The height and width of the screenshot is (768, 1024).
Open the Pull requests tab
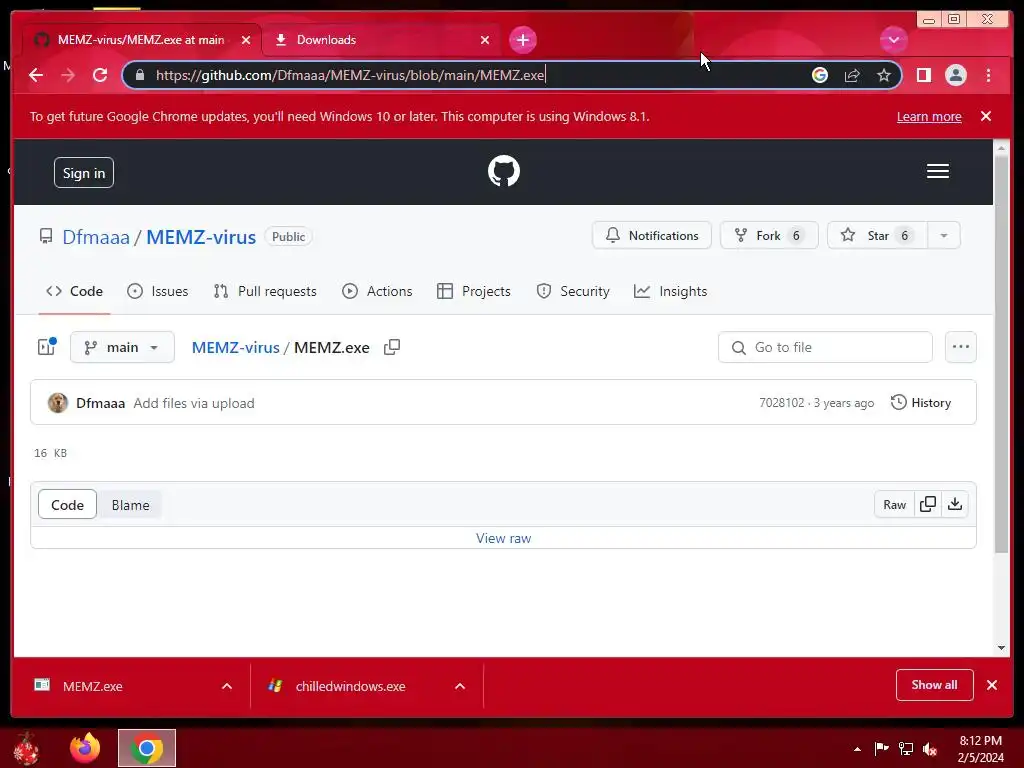(x=265, y=291)
